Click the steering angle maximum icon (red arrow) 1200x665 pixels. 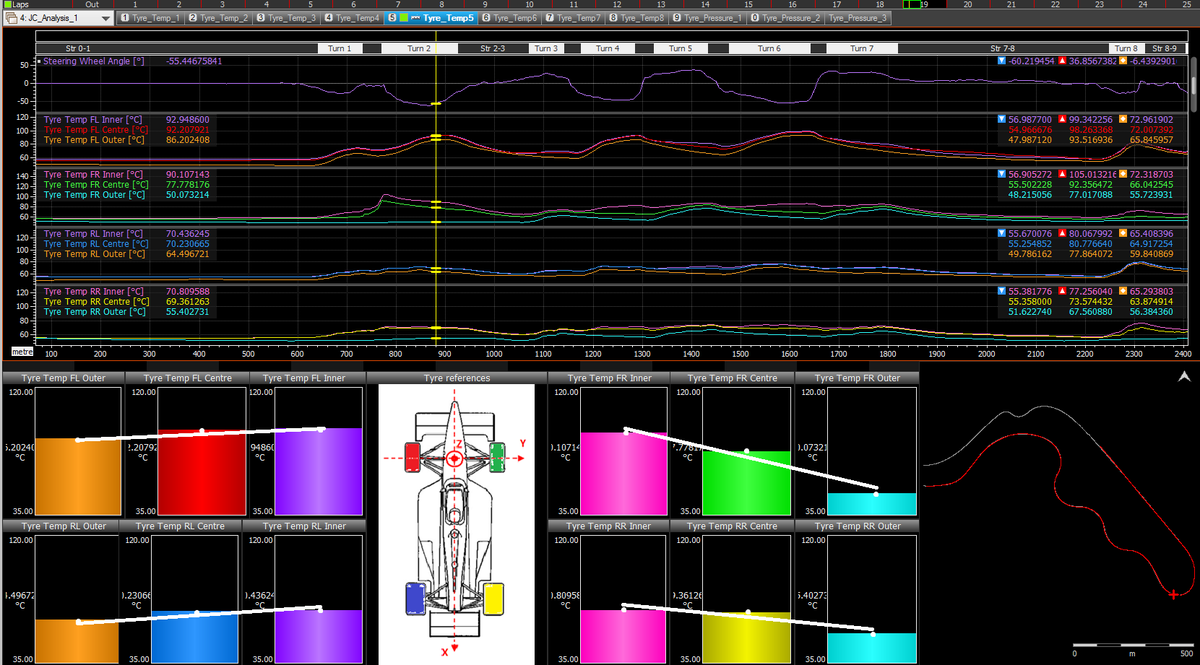click(1063, 61)
